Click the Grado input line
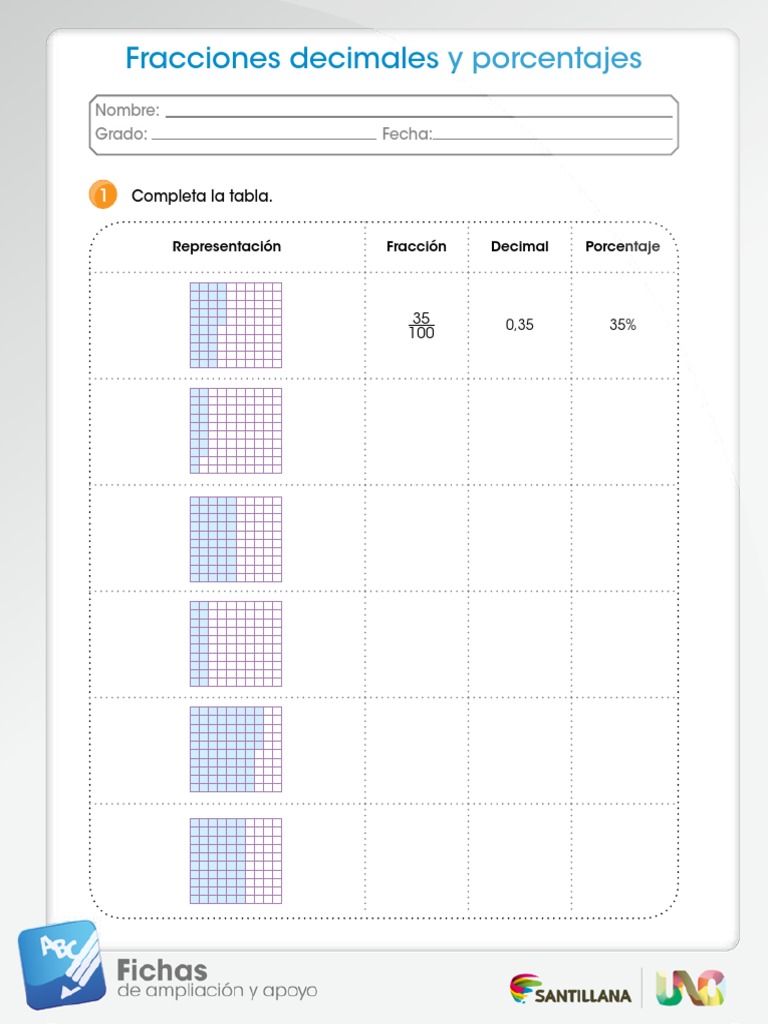The height and width of the screenshot is (1024, 768). tap(264, 138)
